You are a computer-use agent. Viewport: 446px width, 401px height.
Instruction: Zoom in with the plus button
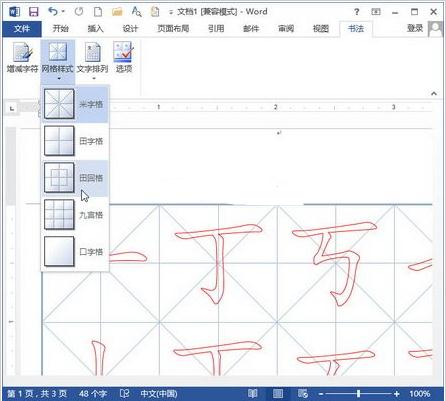click(x=397, y=394)
